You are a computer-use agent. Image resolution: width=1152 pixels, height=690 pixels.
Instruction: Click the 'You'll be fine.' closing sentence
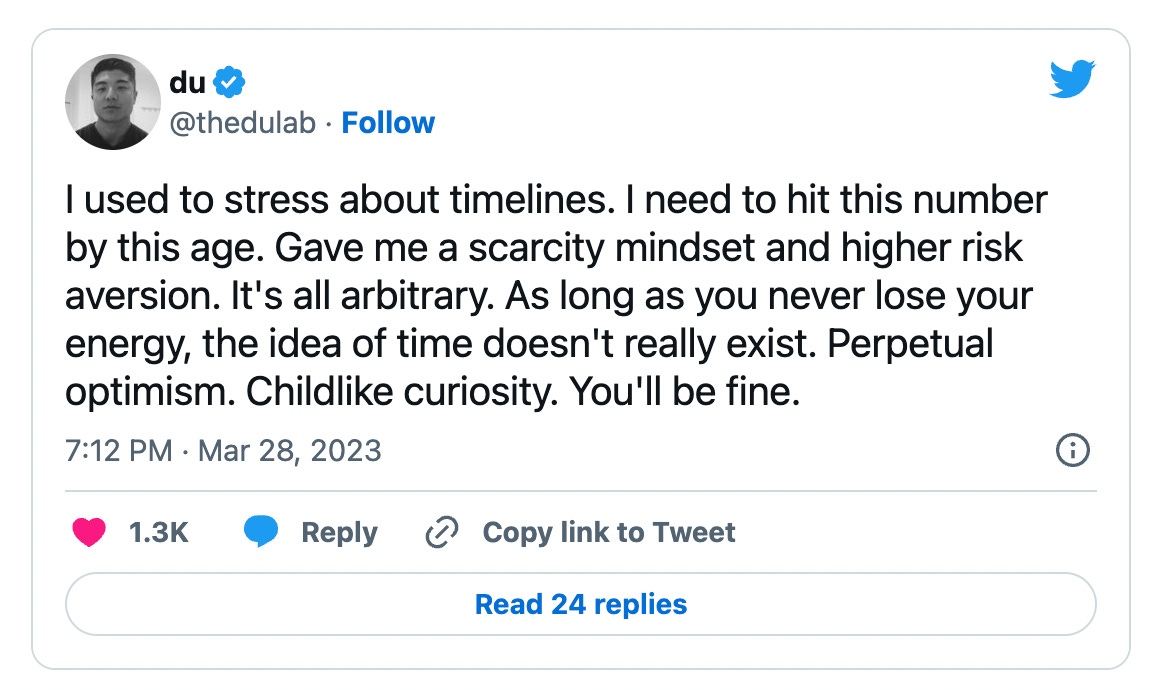click(685, 392)
